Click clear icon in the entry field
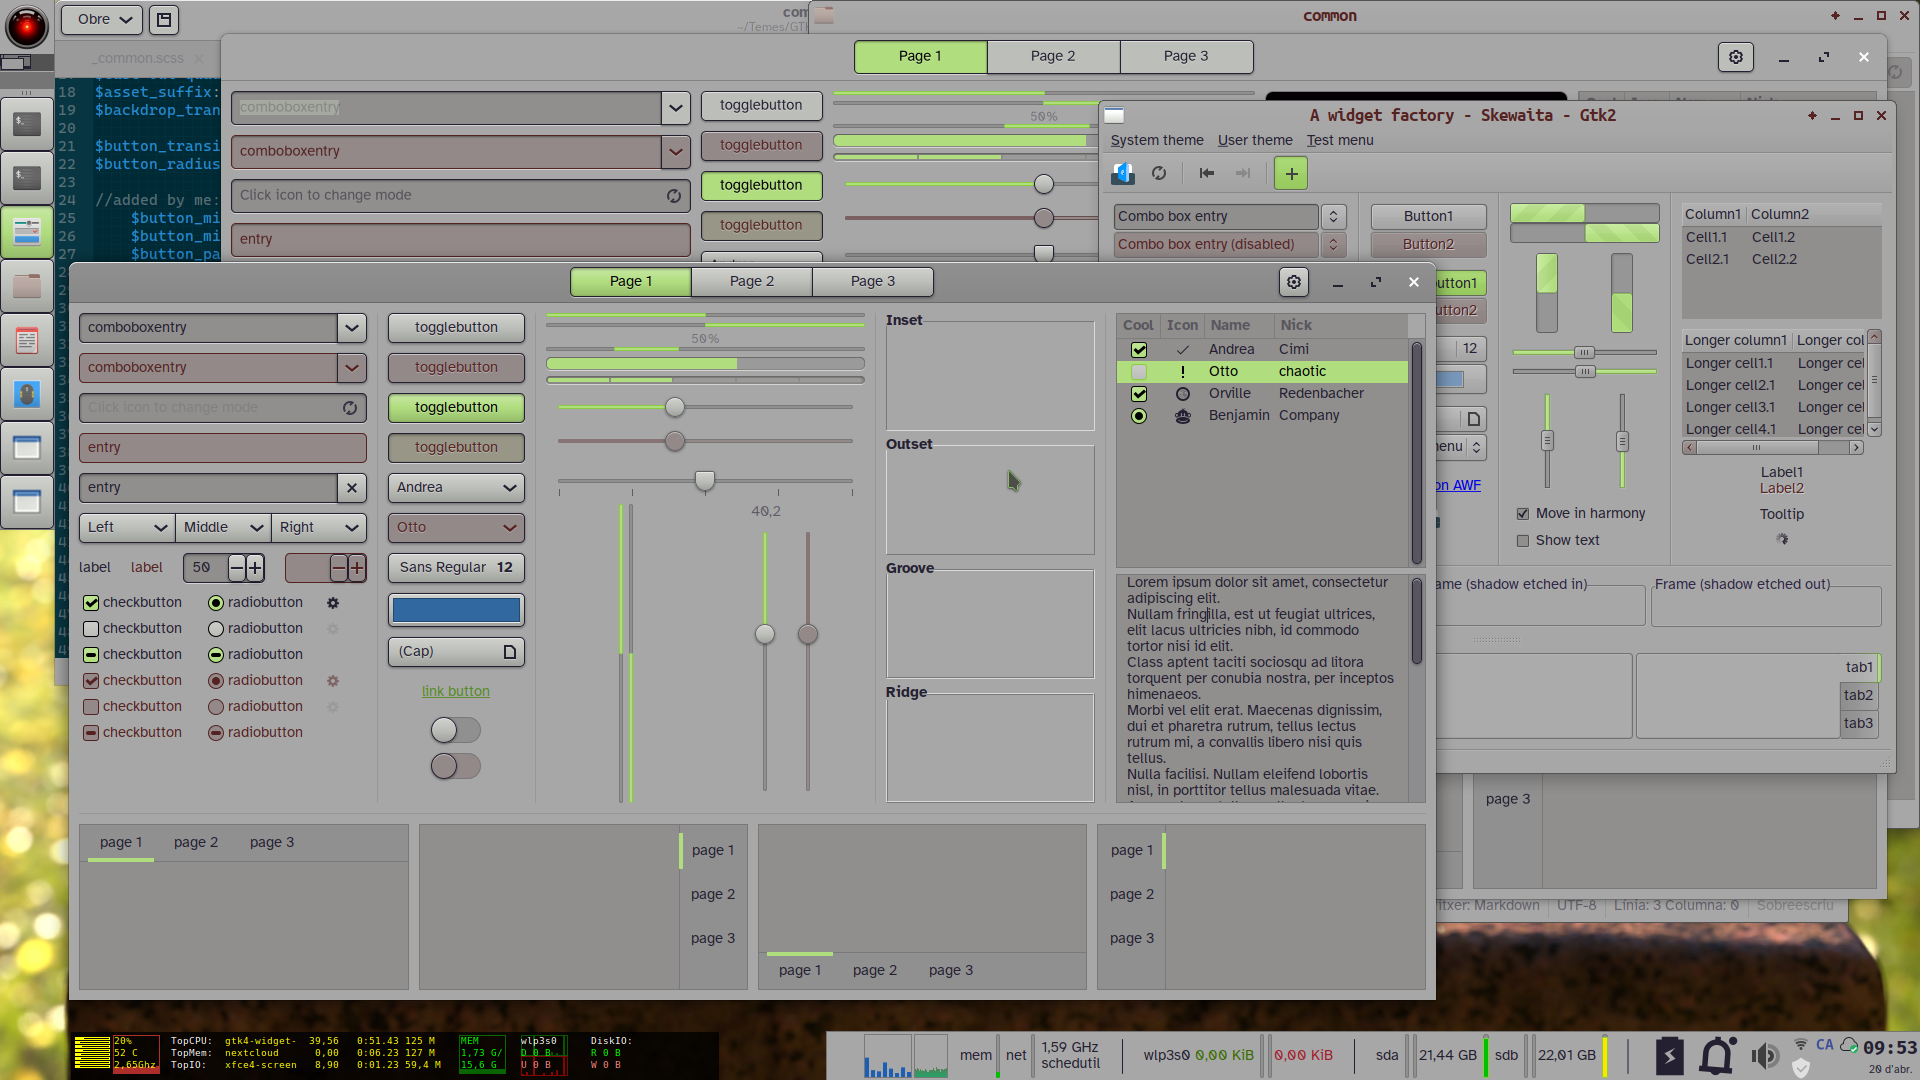 (x=351, y=488)
